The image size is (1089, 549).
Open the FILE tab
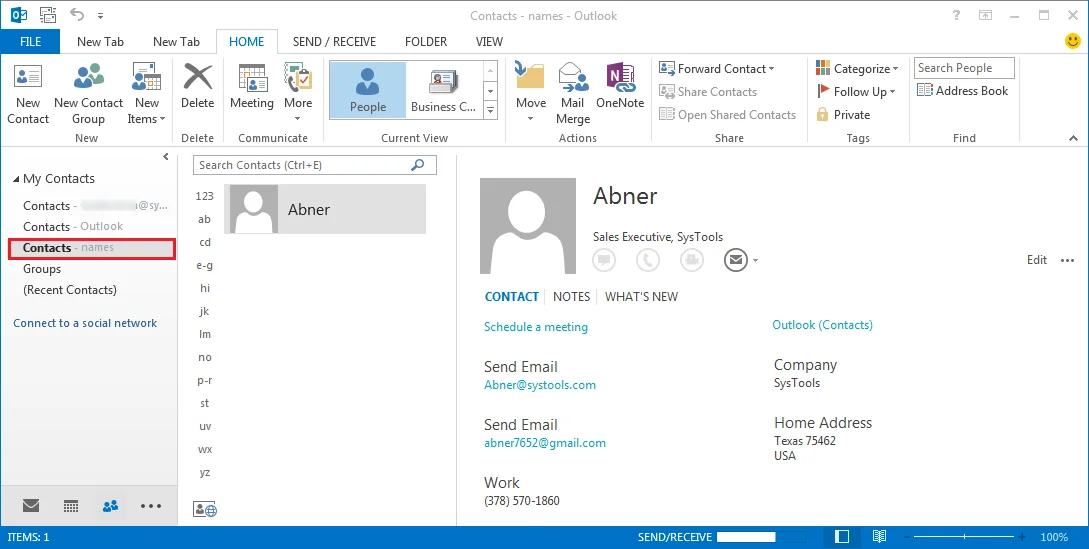point(31,42)
